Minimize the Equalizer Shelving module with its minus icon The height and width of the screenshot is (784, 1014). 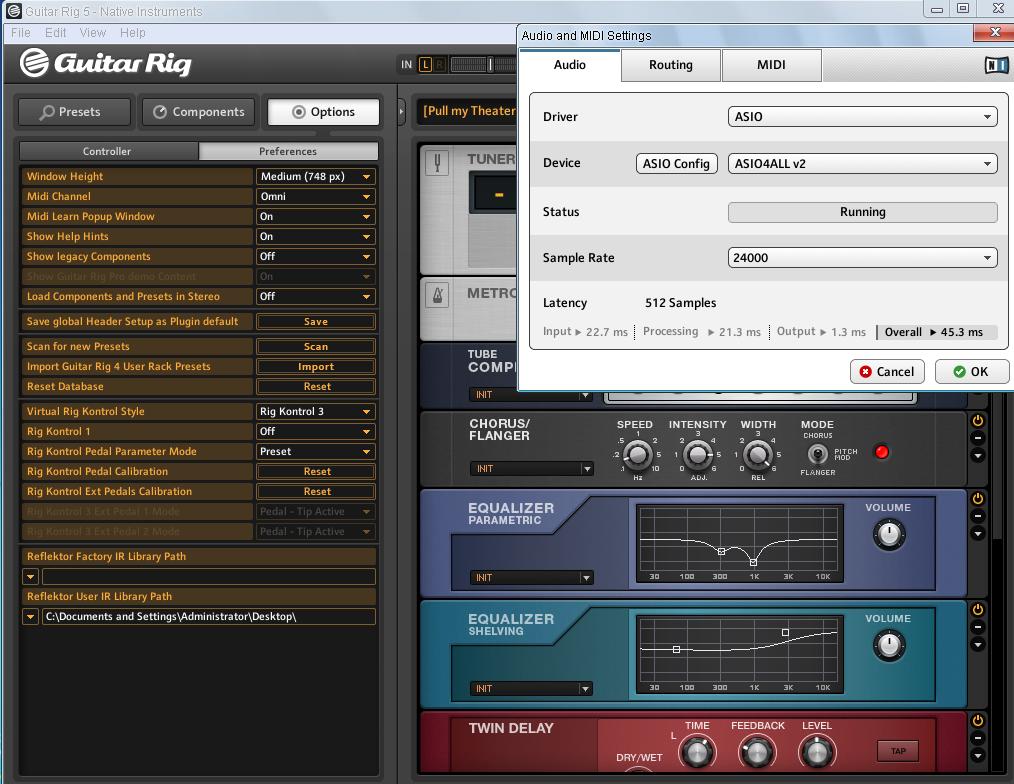978,627
